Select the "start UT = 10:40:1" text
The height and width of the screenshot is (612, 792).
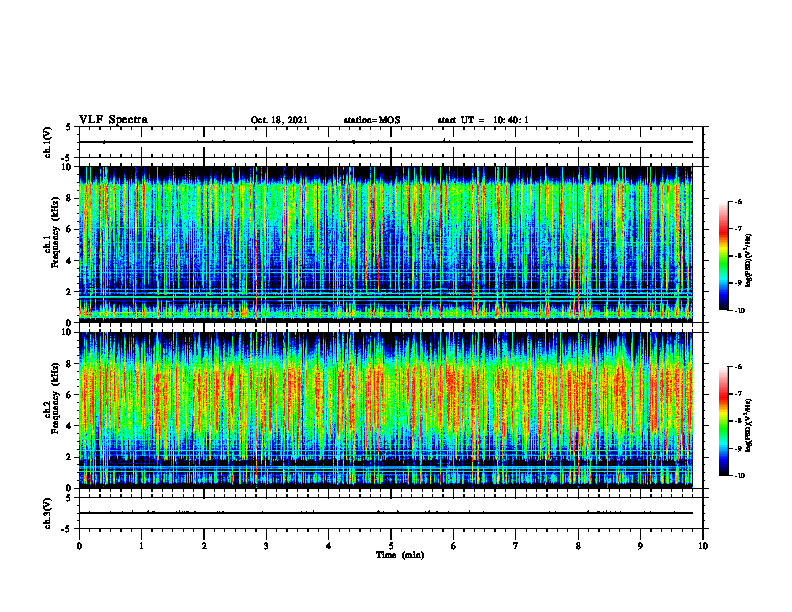pyautogui.click(x=483, y=120)
